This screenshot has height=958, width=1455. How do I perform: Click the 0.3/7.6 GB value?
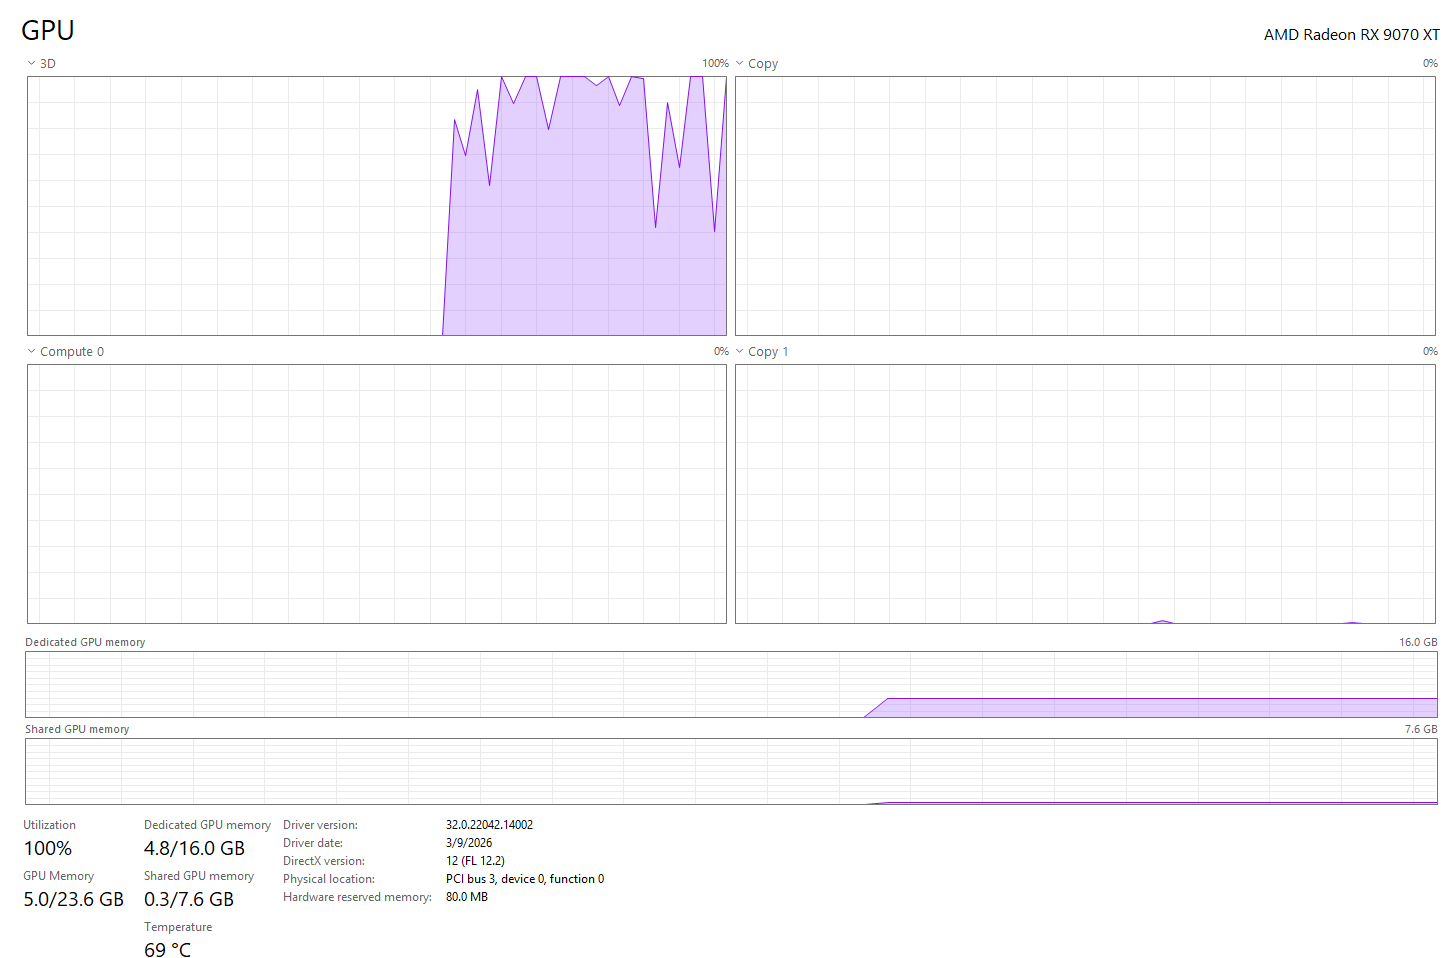(x=189, y=899)
